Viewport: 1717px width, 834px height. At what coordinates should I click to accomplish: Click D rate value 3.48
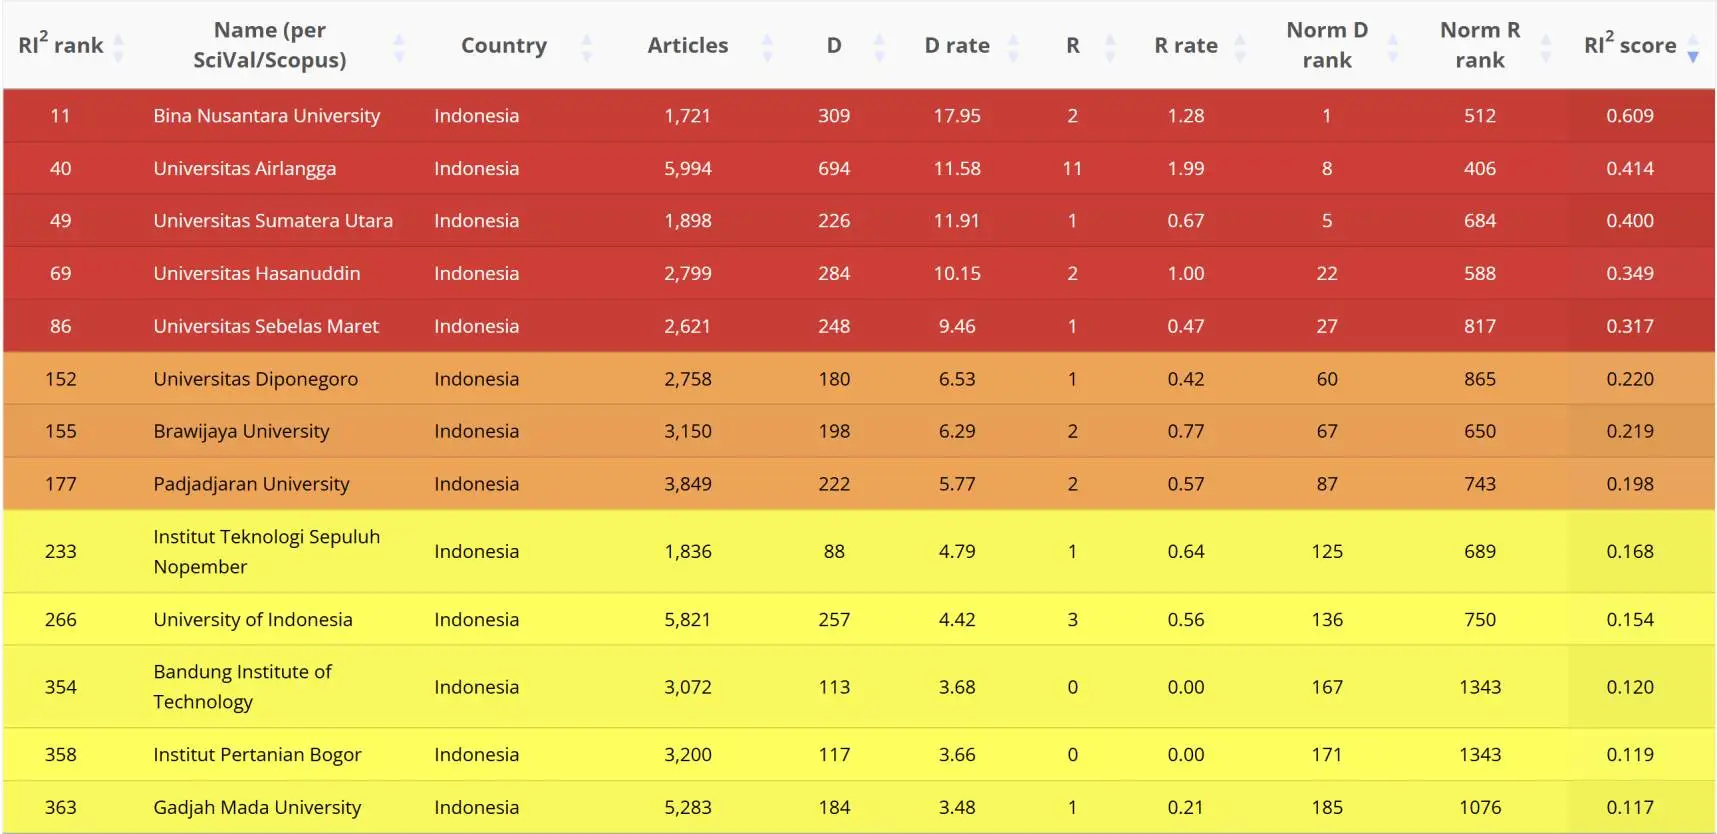point(957,808)
